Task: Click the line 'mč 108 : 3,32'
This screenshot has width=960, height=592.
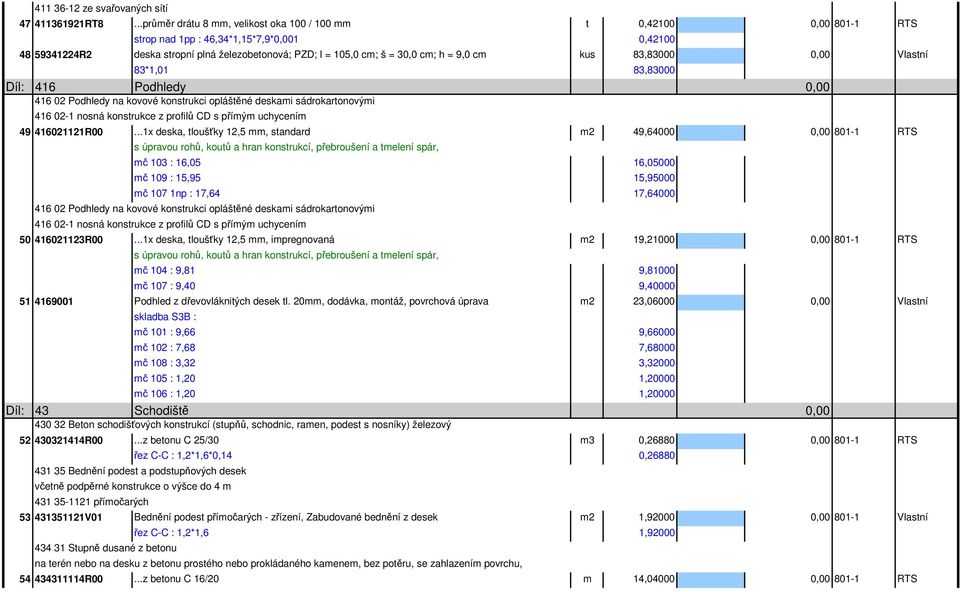Action: [164, 363]
